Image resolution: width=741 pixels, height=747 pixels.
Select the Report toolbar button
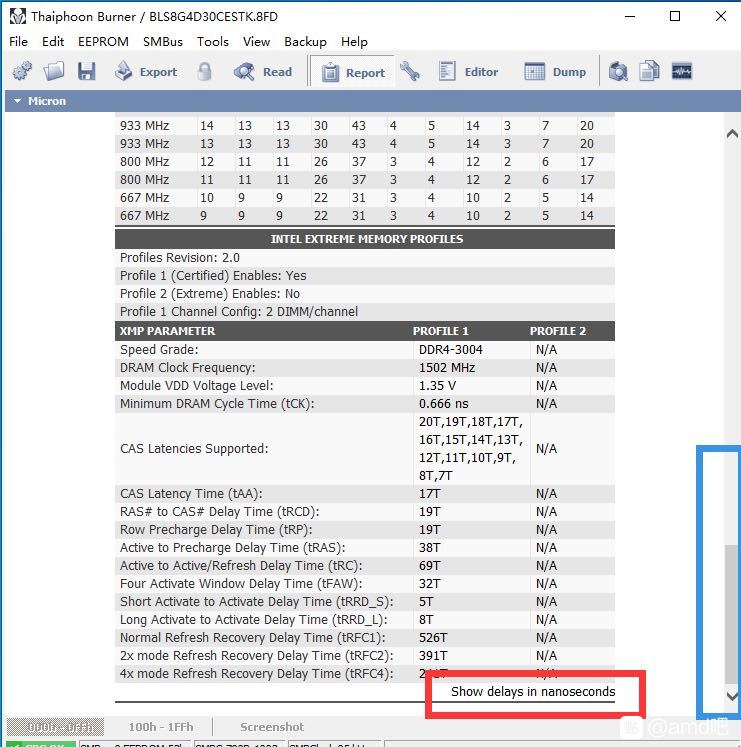coord(353,72)
